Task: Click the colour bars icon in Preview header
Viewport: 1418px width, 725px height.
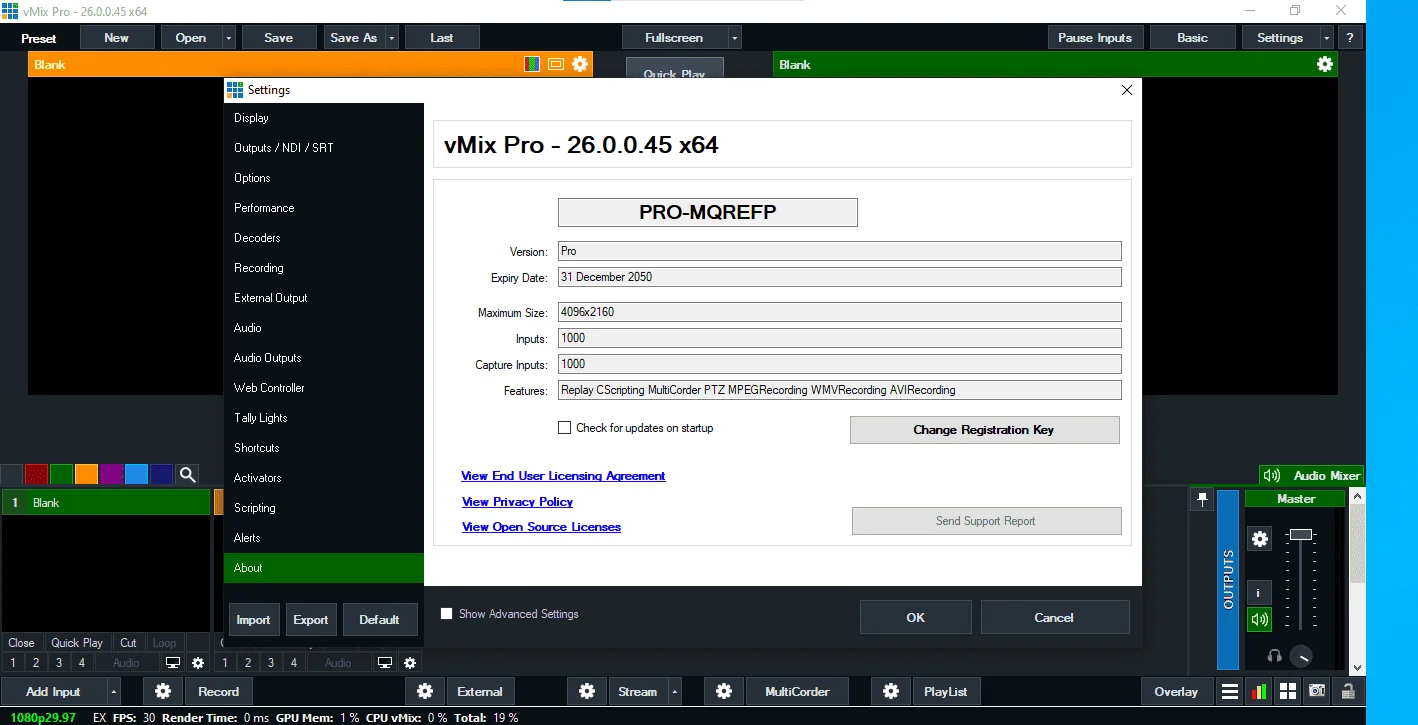Action: [x=533, y=64]
